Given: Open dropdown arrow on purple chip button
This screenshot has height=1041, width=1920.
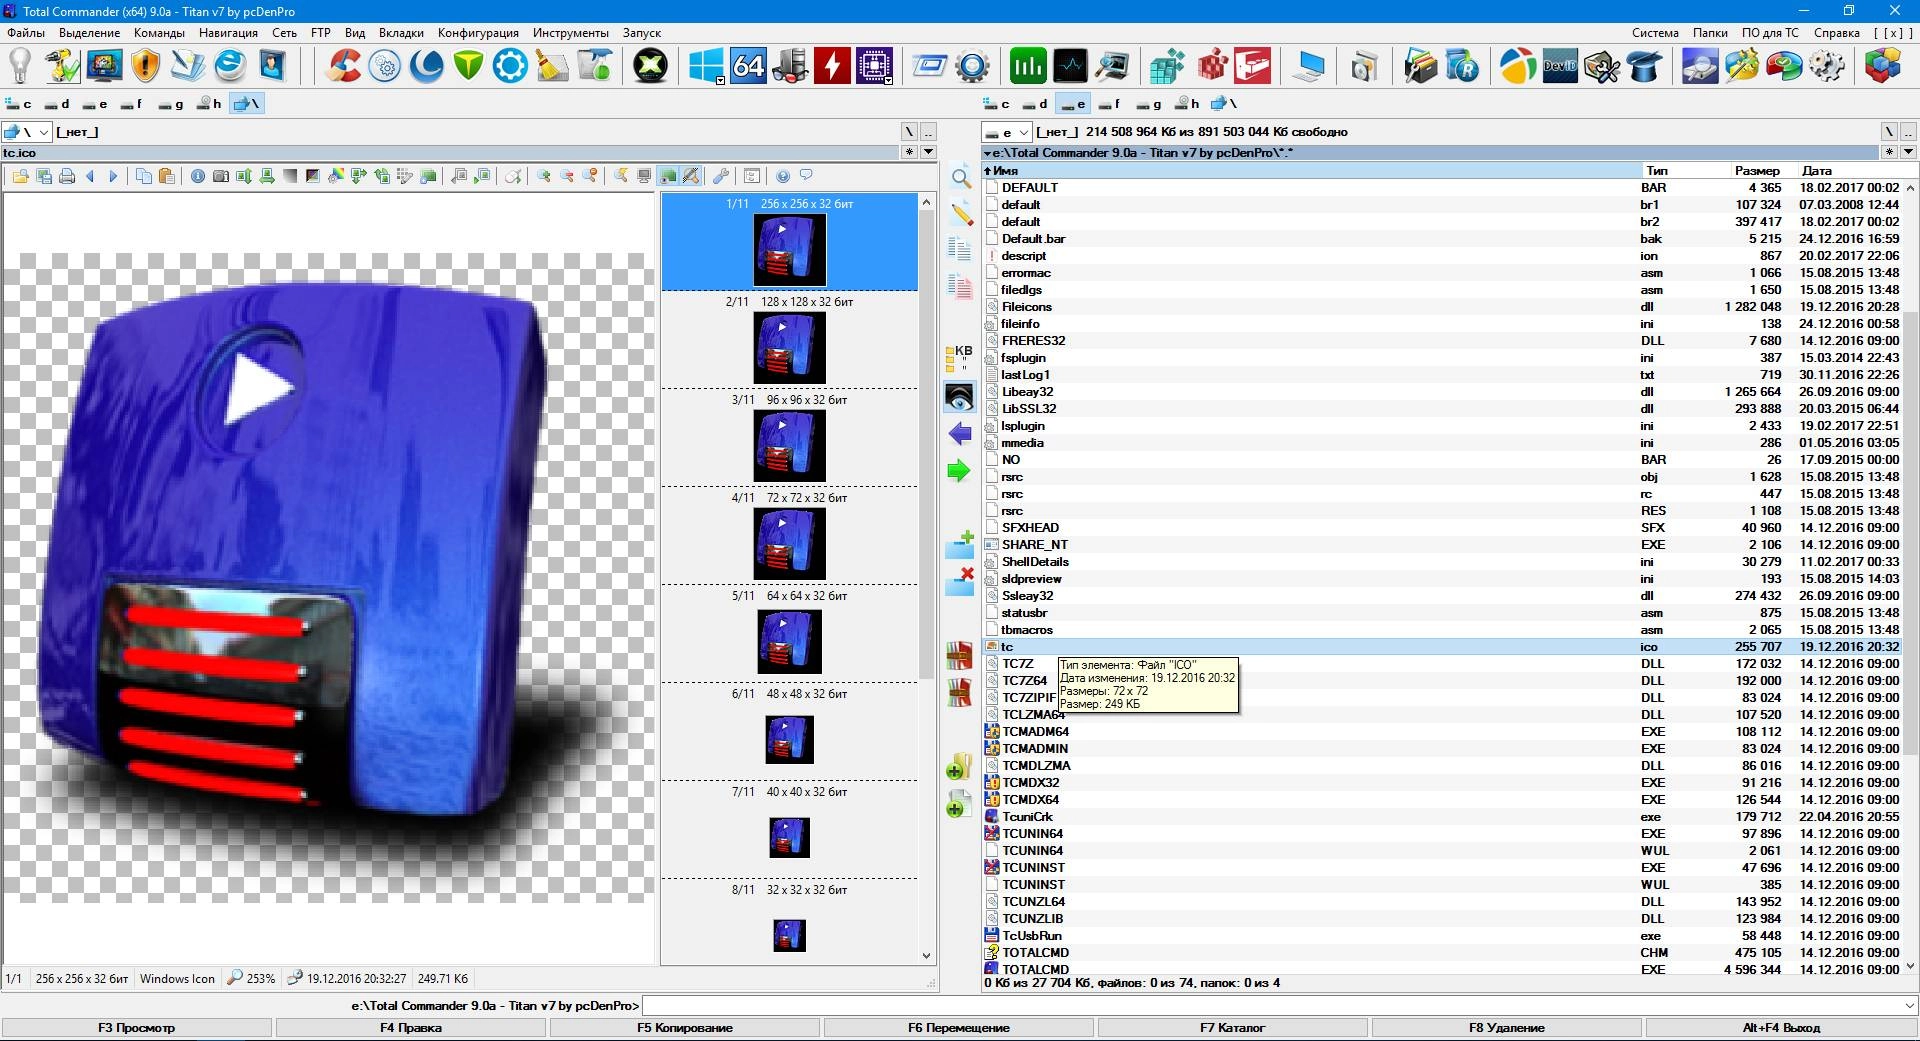Looking at the screenshot, I should pos(888,80).
